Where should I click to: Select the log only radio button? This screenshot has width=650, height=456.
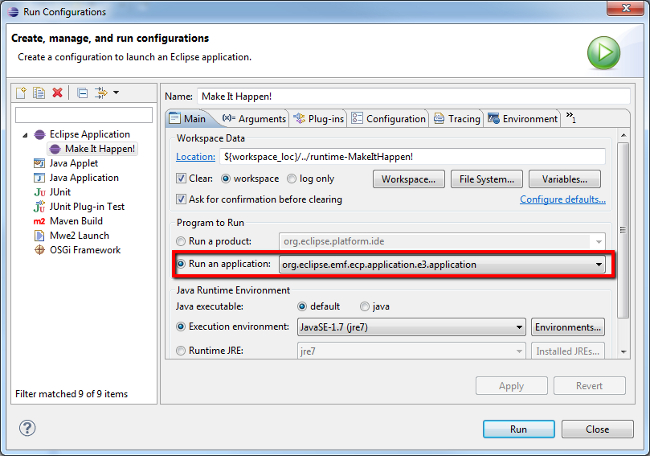[292, 179]
